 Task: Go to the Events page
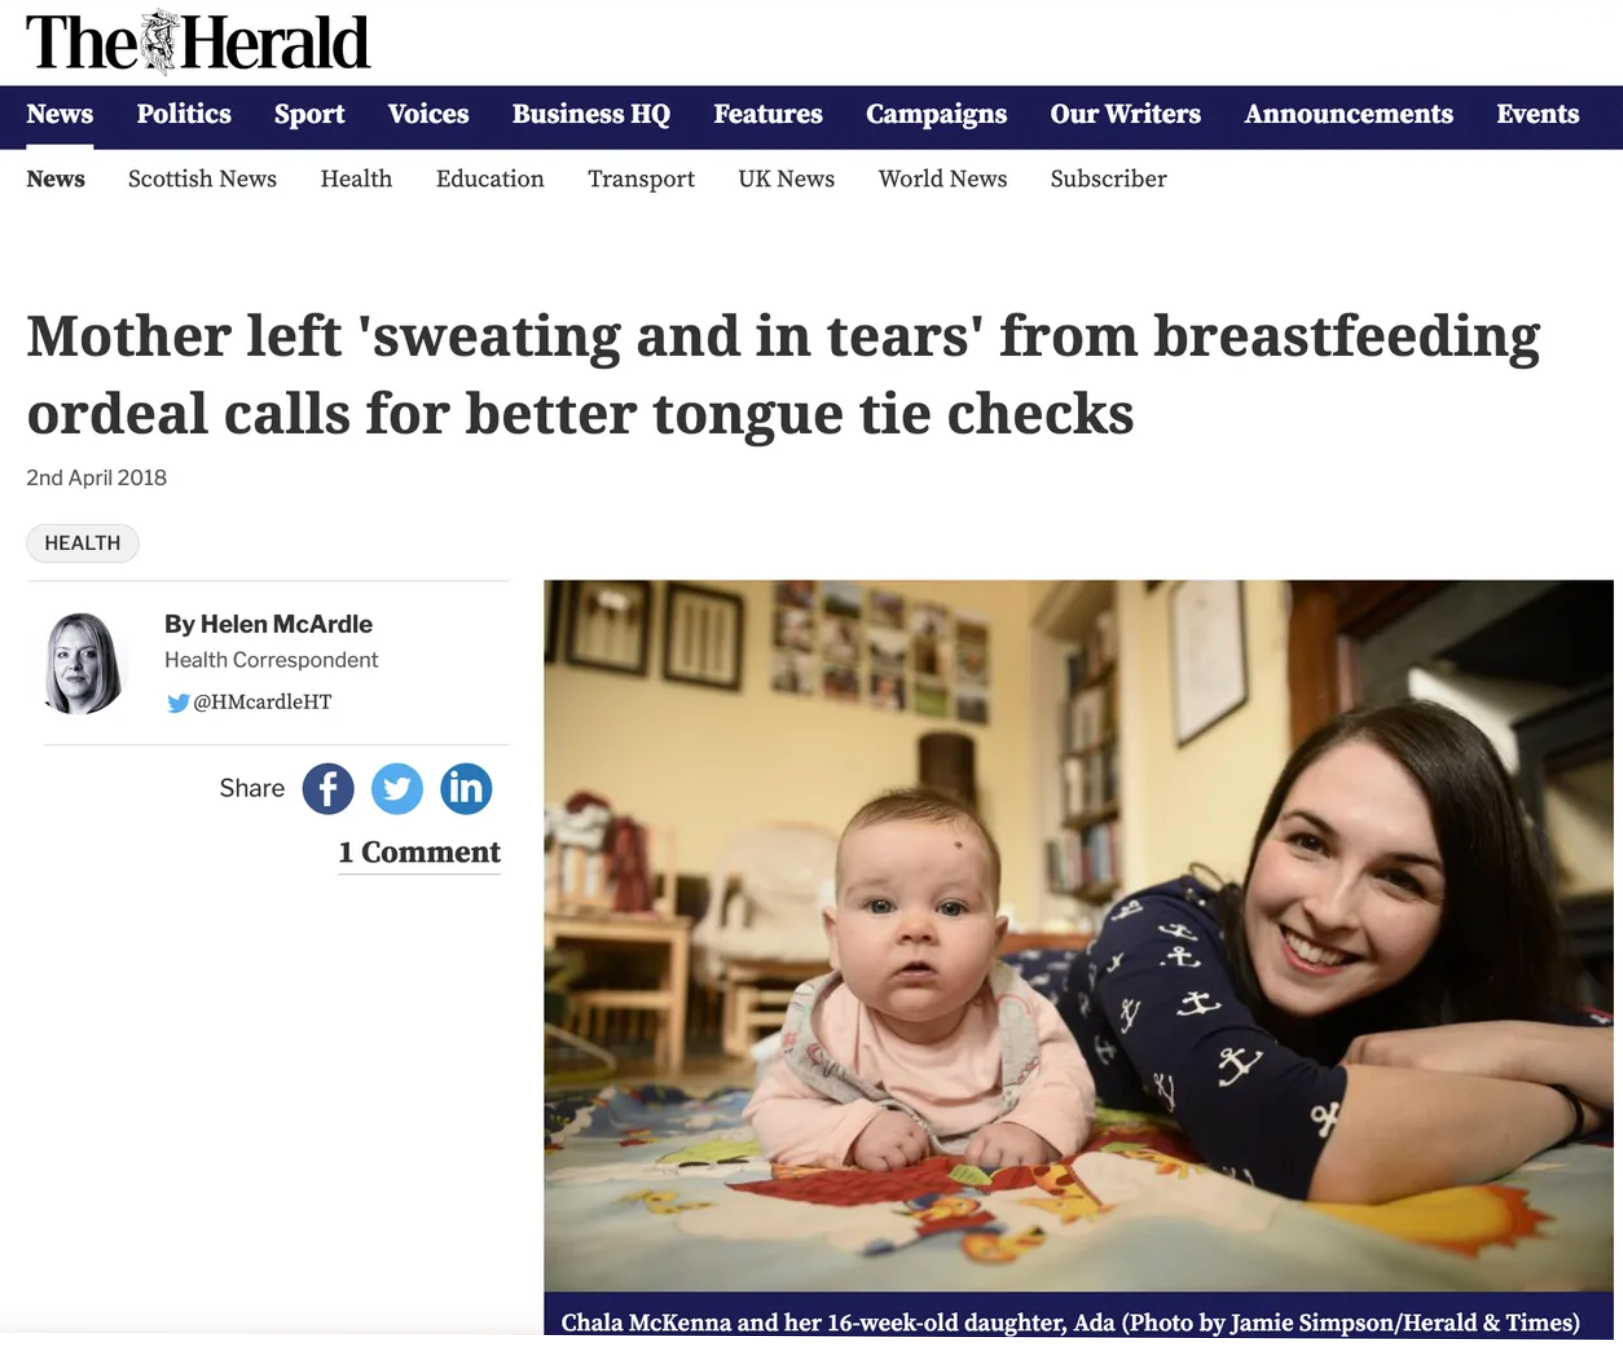point(1537,114)
